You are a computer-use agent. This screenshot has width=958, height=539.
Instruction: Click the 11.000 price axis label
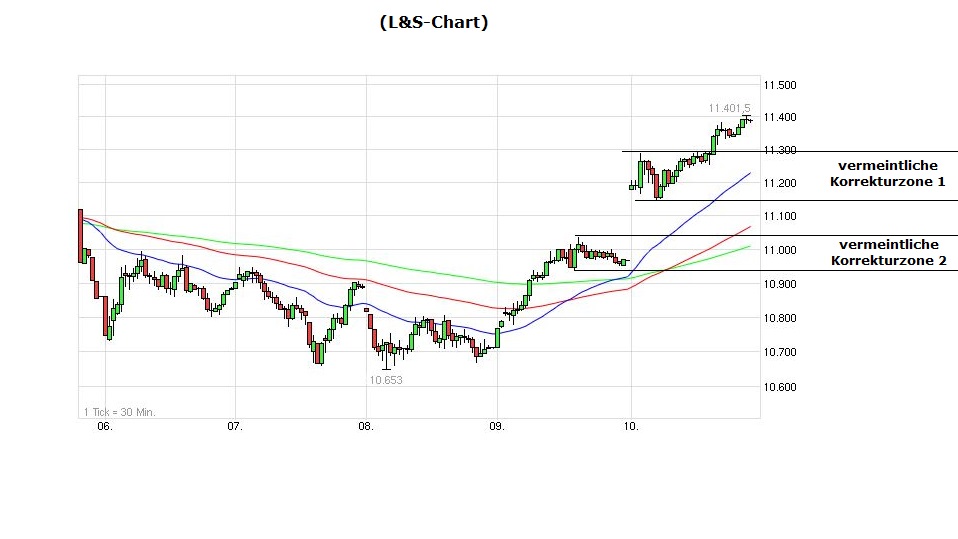pyautogui.click(x=779, y=250)
